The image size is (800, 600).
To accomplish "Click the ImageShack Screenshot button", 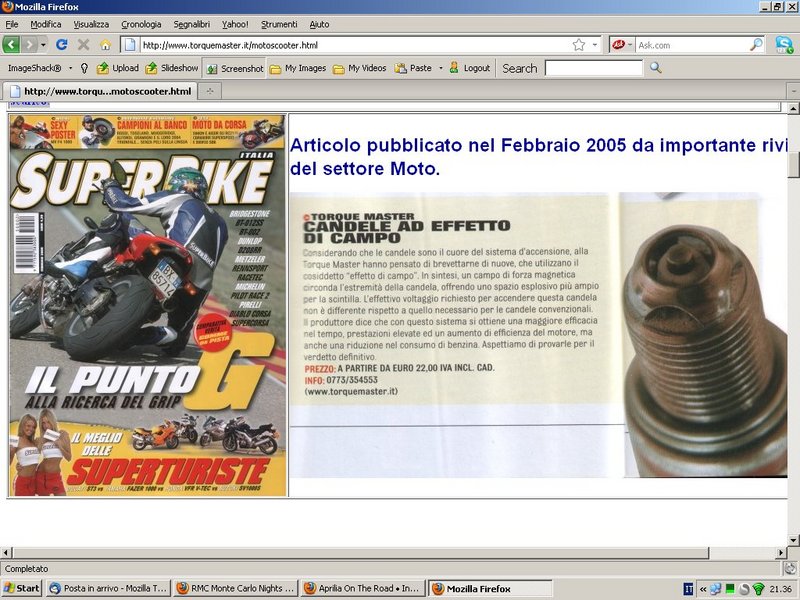I will coord(235,68).
